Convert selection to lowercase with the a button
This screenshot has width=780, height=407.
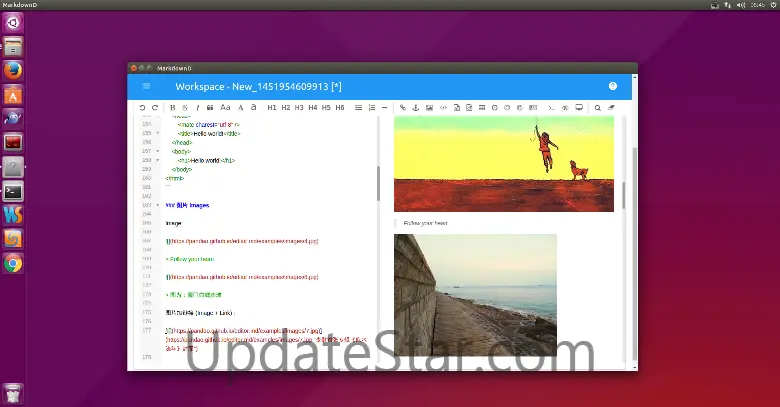pyautogui.click(x=254, y=107)
